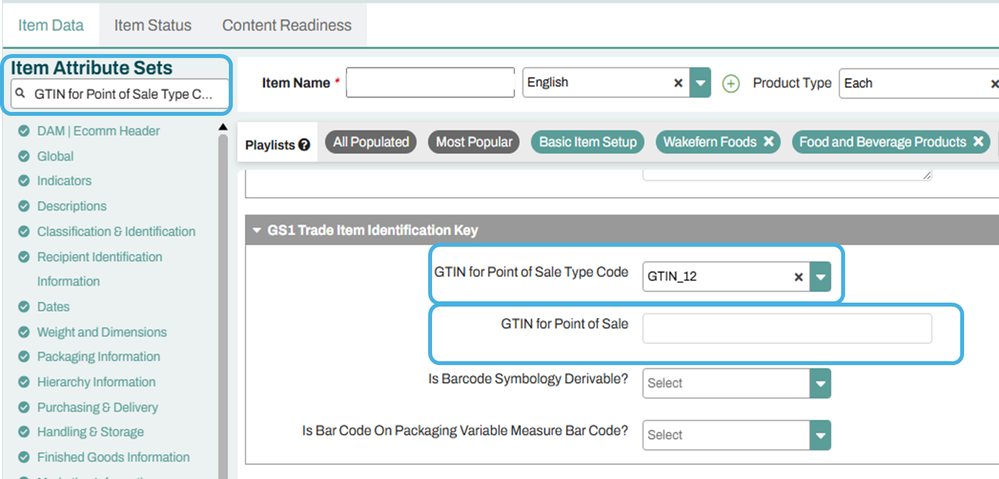Toggle the Basic Item Setup playlist
Screen dimensions: 999x479
coord(587,142)
